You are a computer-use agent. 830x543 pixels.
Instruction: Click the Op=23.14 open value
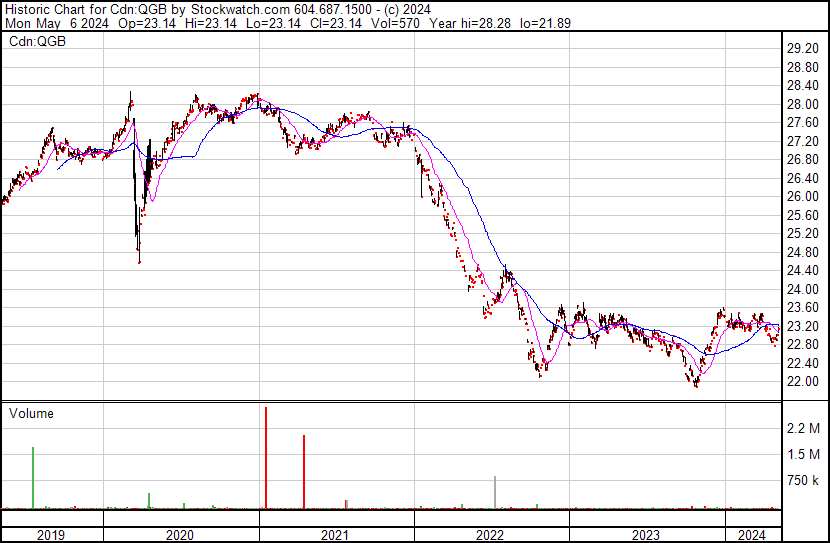[147, 23]
